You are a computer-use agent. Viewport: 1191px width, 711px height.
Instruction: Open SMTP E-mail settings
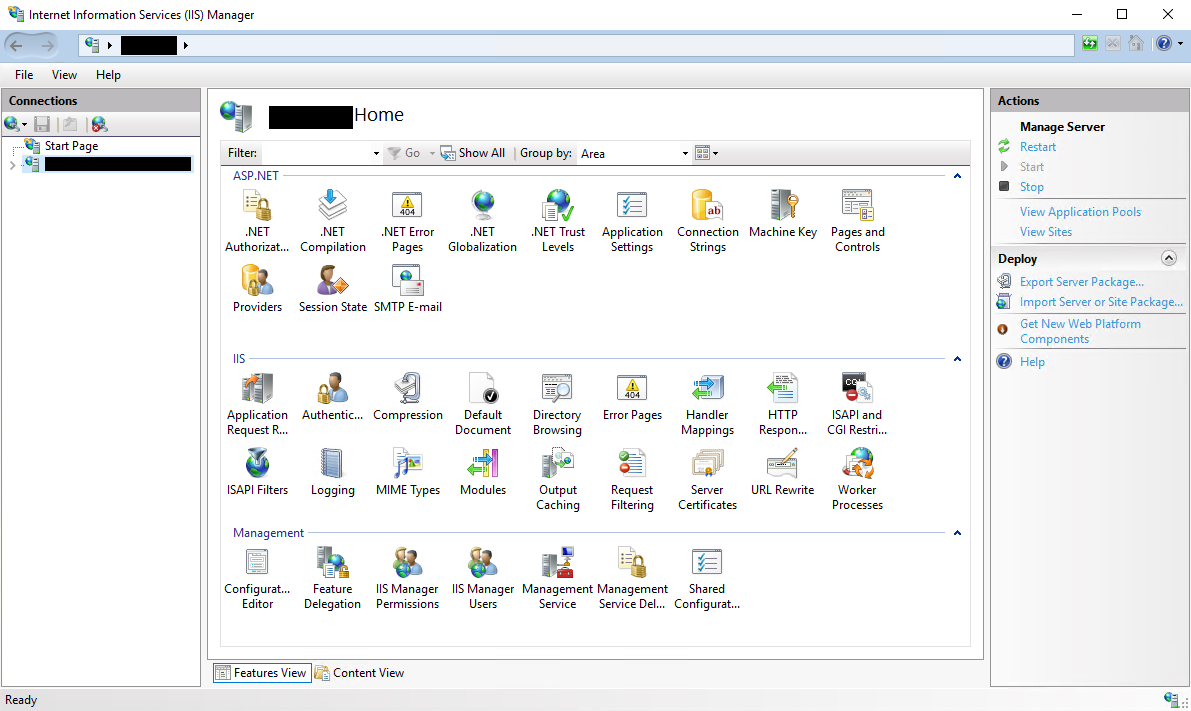pos(408,289)
